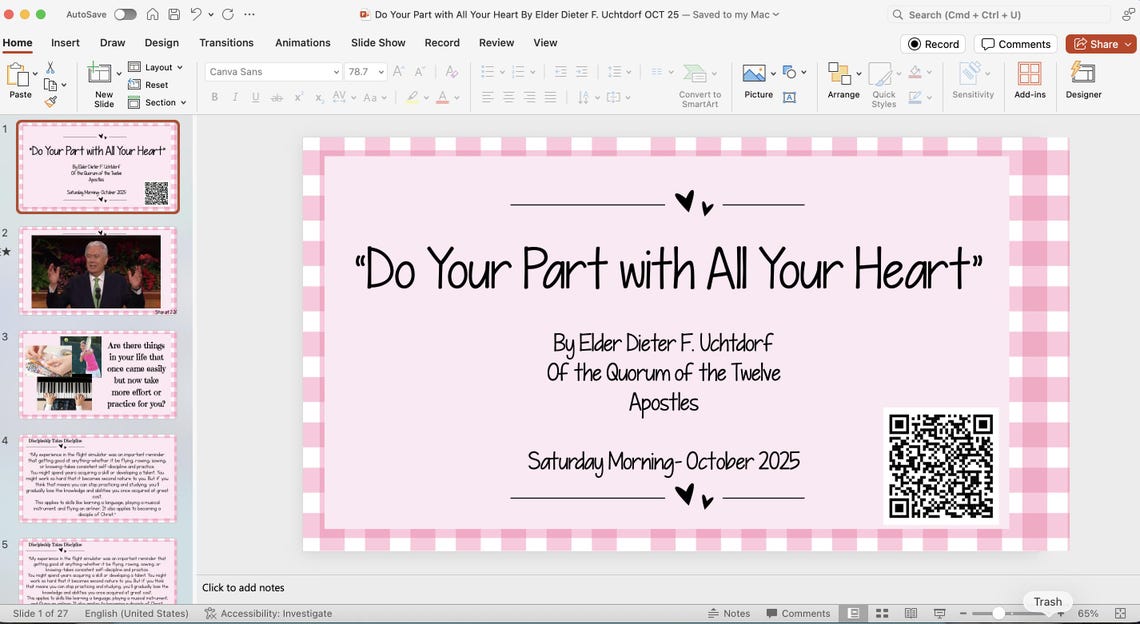Toggle bold formatting

213,96
